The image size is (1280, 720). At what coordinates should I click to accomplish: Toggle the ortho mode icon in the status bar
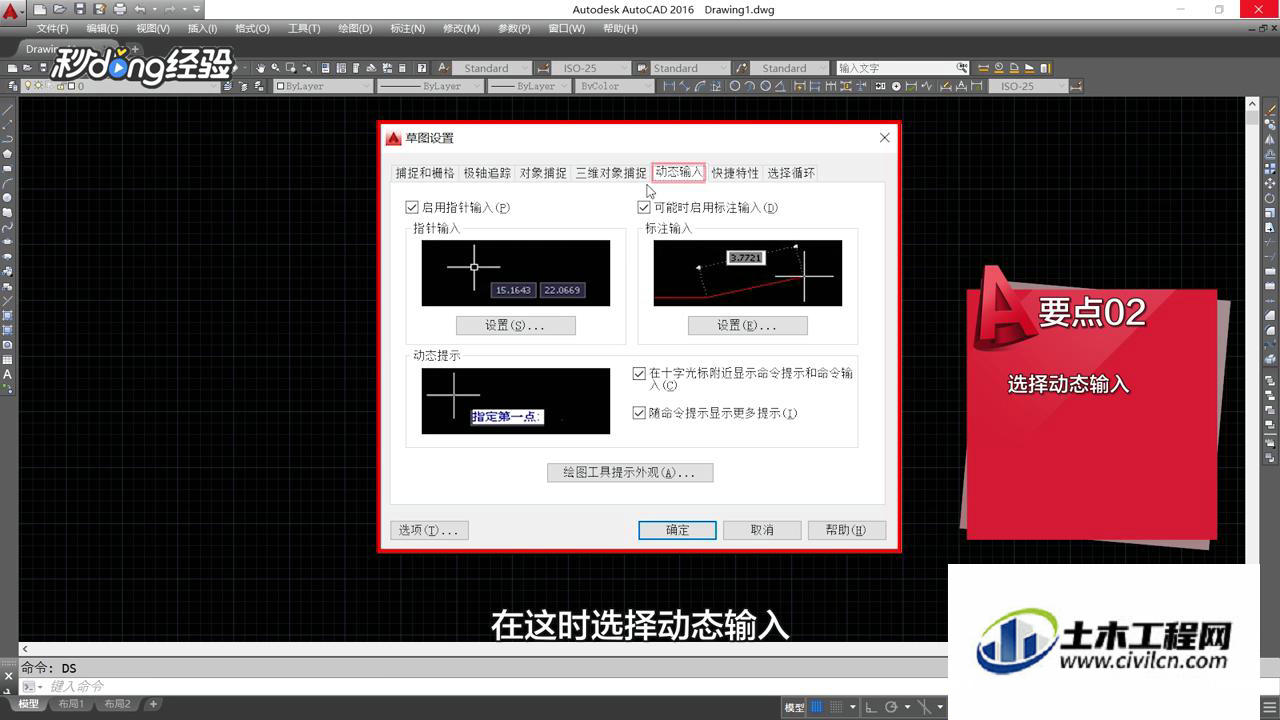click(x=871, y=707)
